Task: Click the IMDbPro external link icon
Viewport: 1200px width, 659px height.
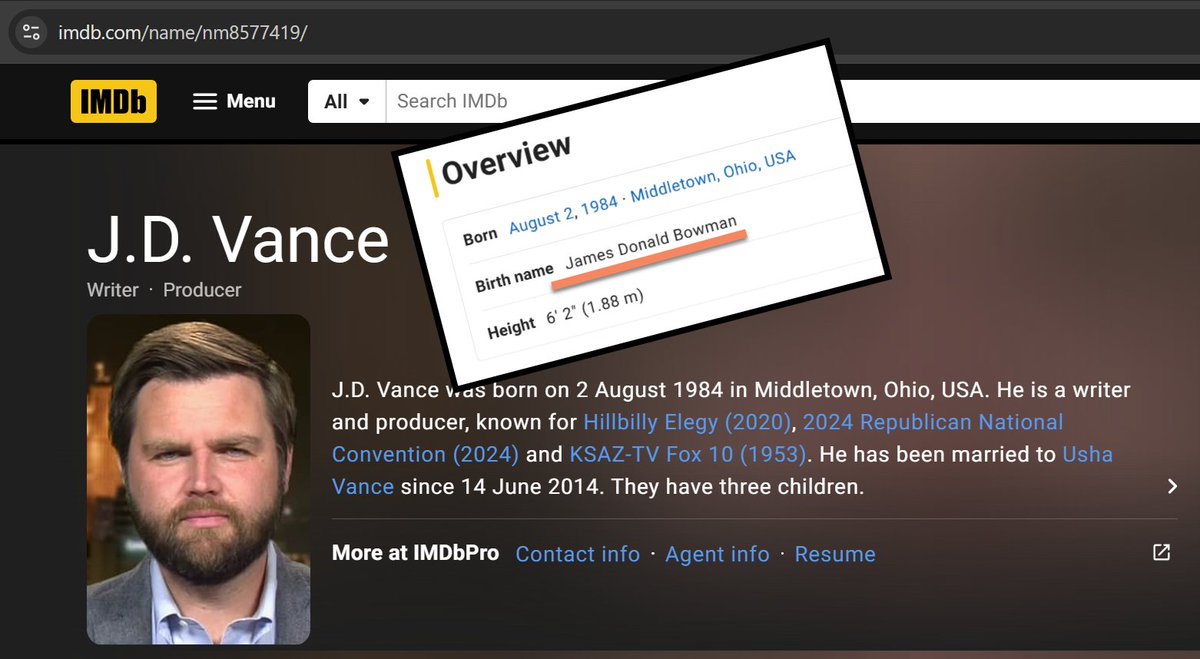Action: 1161,552
